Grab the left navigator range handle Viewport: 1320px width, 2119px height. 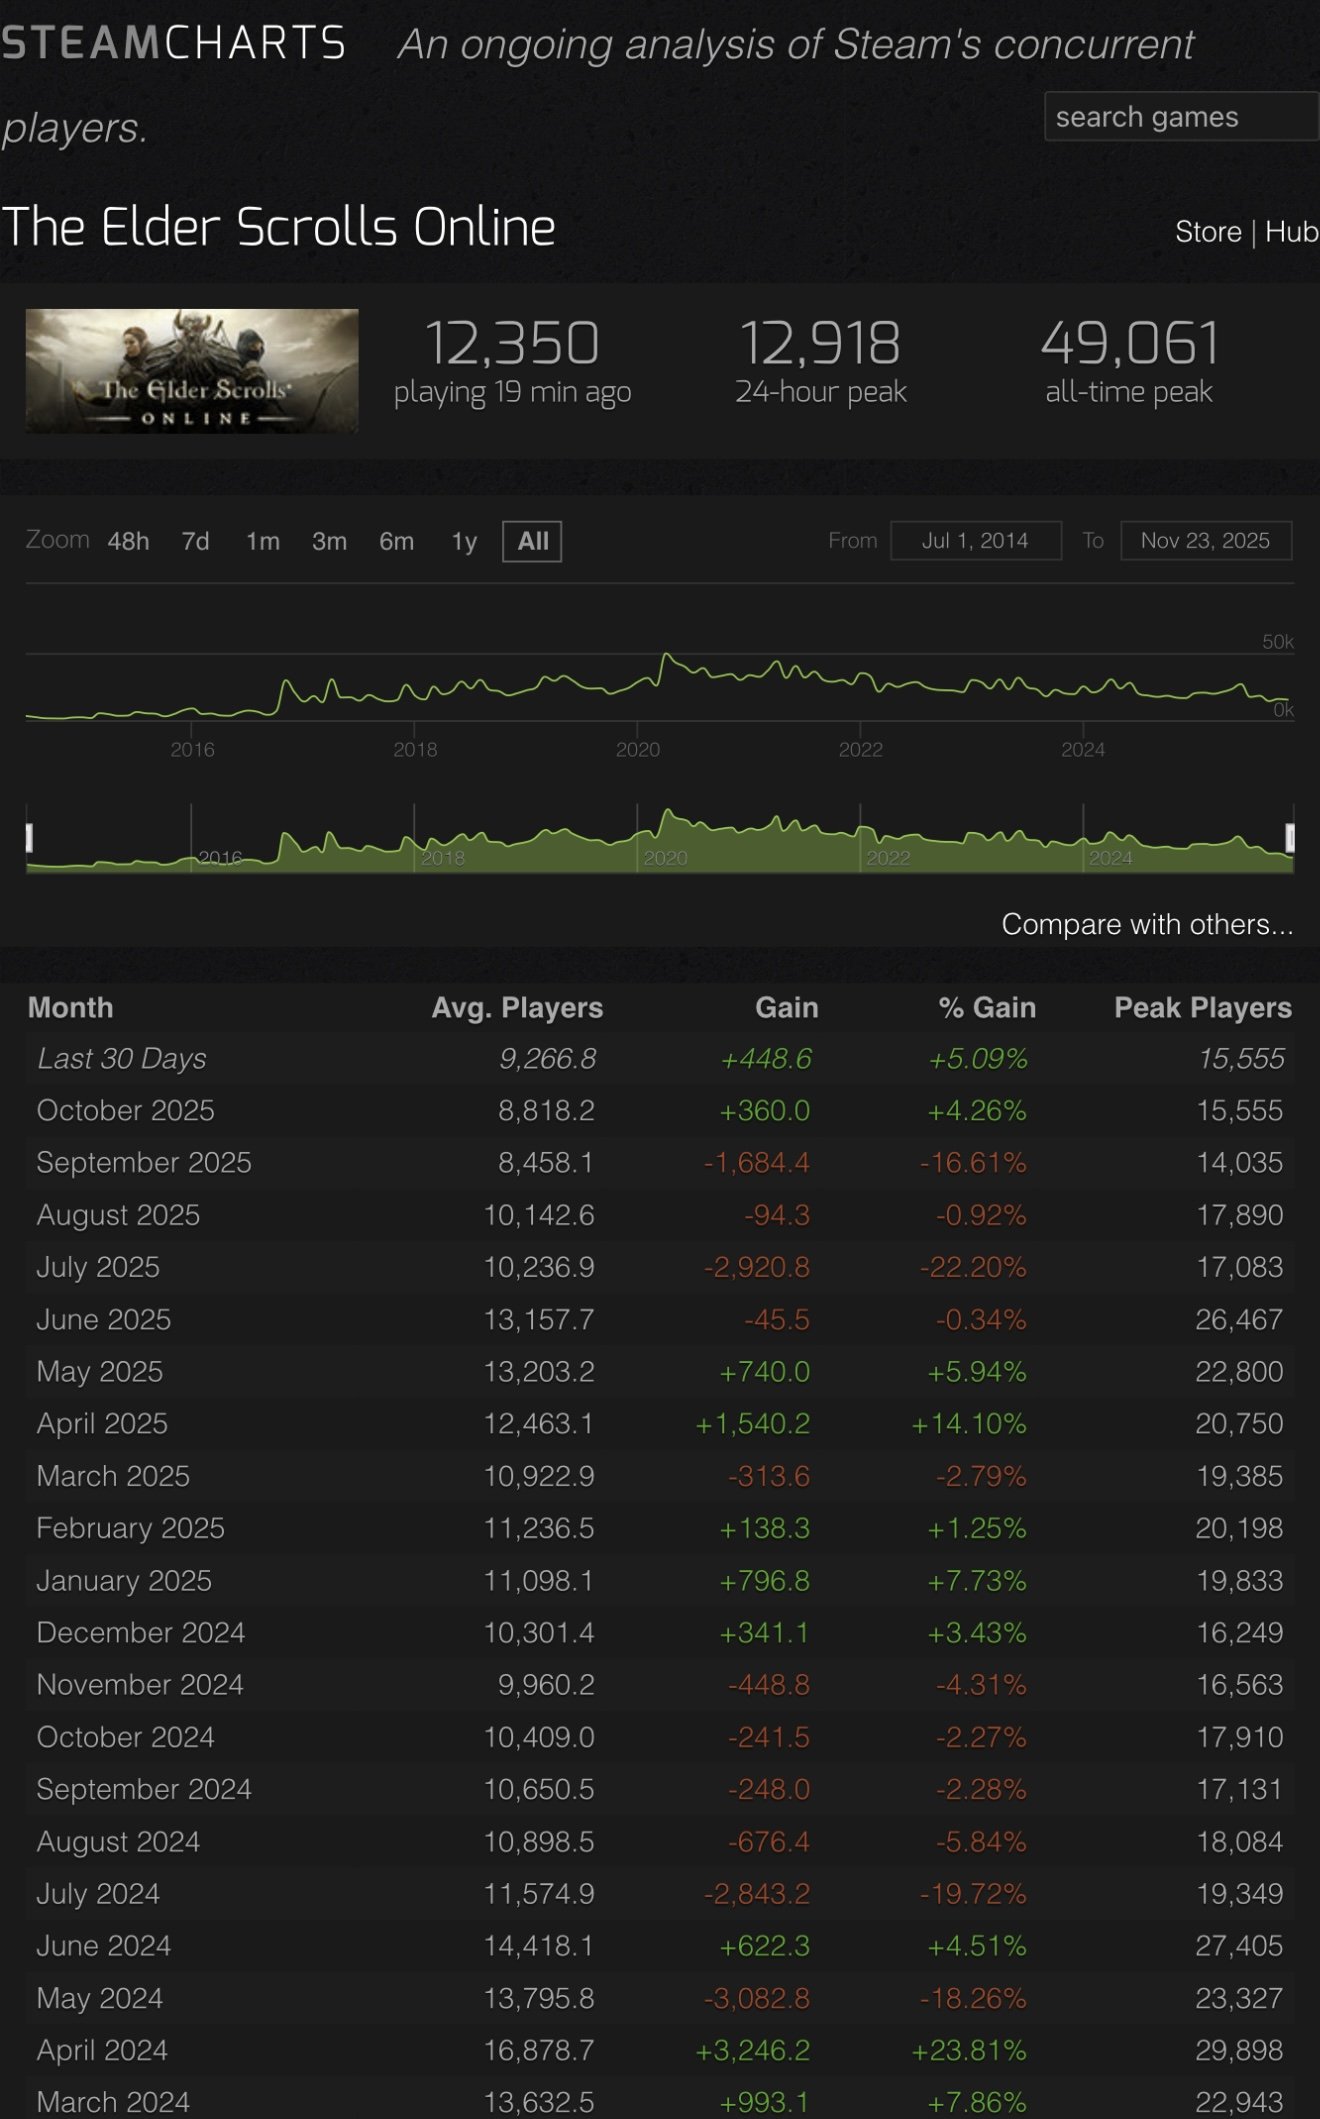point(29,838)
